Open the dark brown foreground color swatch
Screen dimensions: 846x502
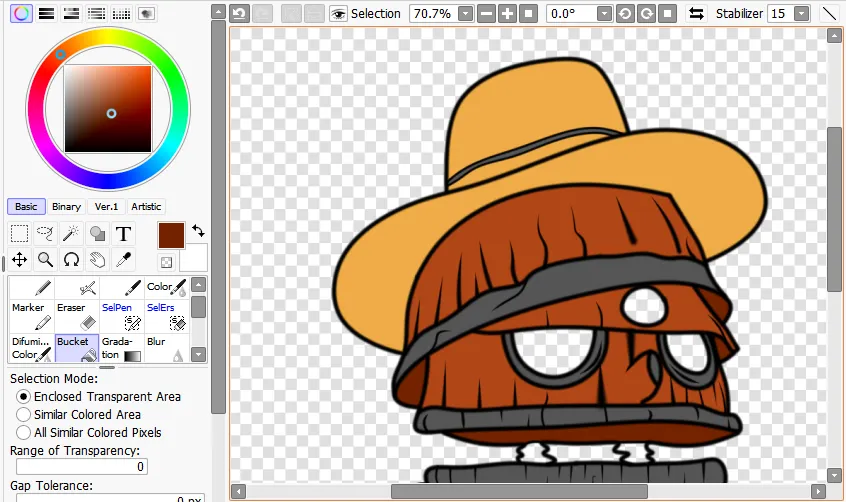coord(171,235)
